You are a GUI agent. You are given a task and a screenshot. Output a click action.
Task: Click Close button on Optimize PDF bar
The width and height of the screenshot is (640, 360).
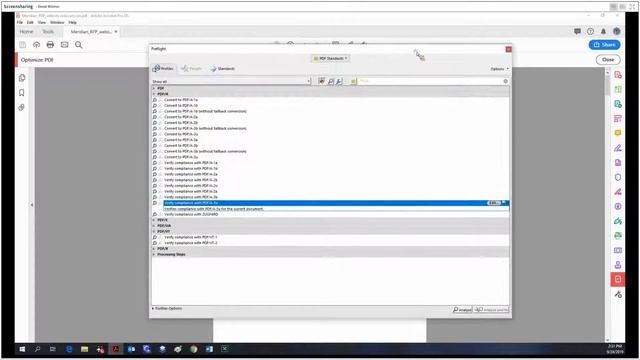click(x=608, y=60)
